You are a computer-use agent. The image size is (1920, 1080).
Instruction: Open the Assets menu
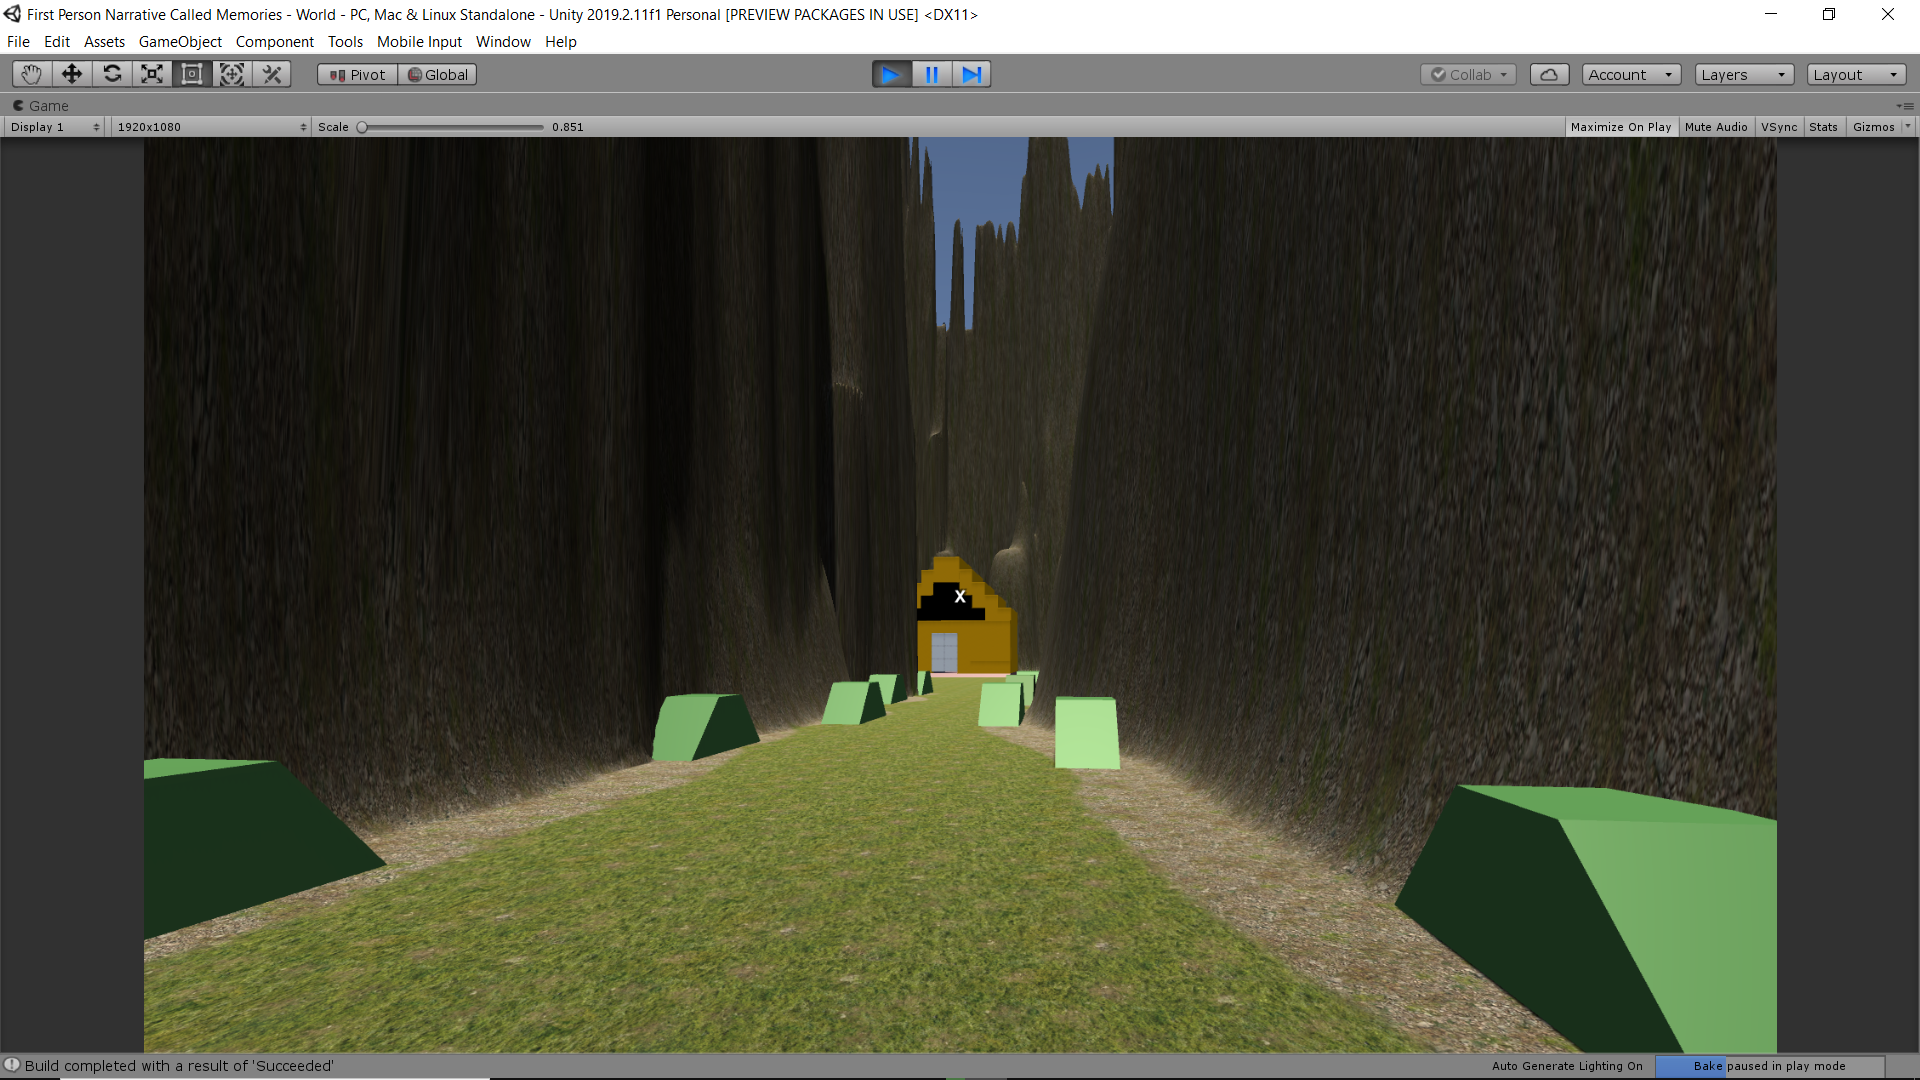point(104,42)
